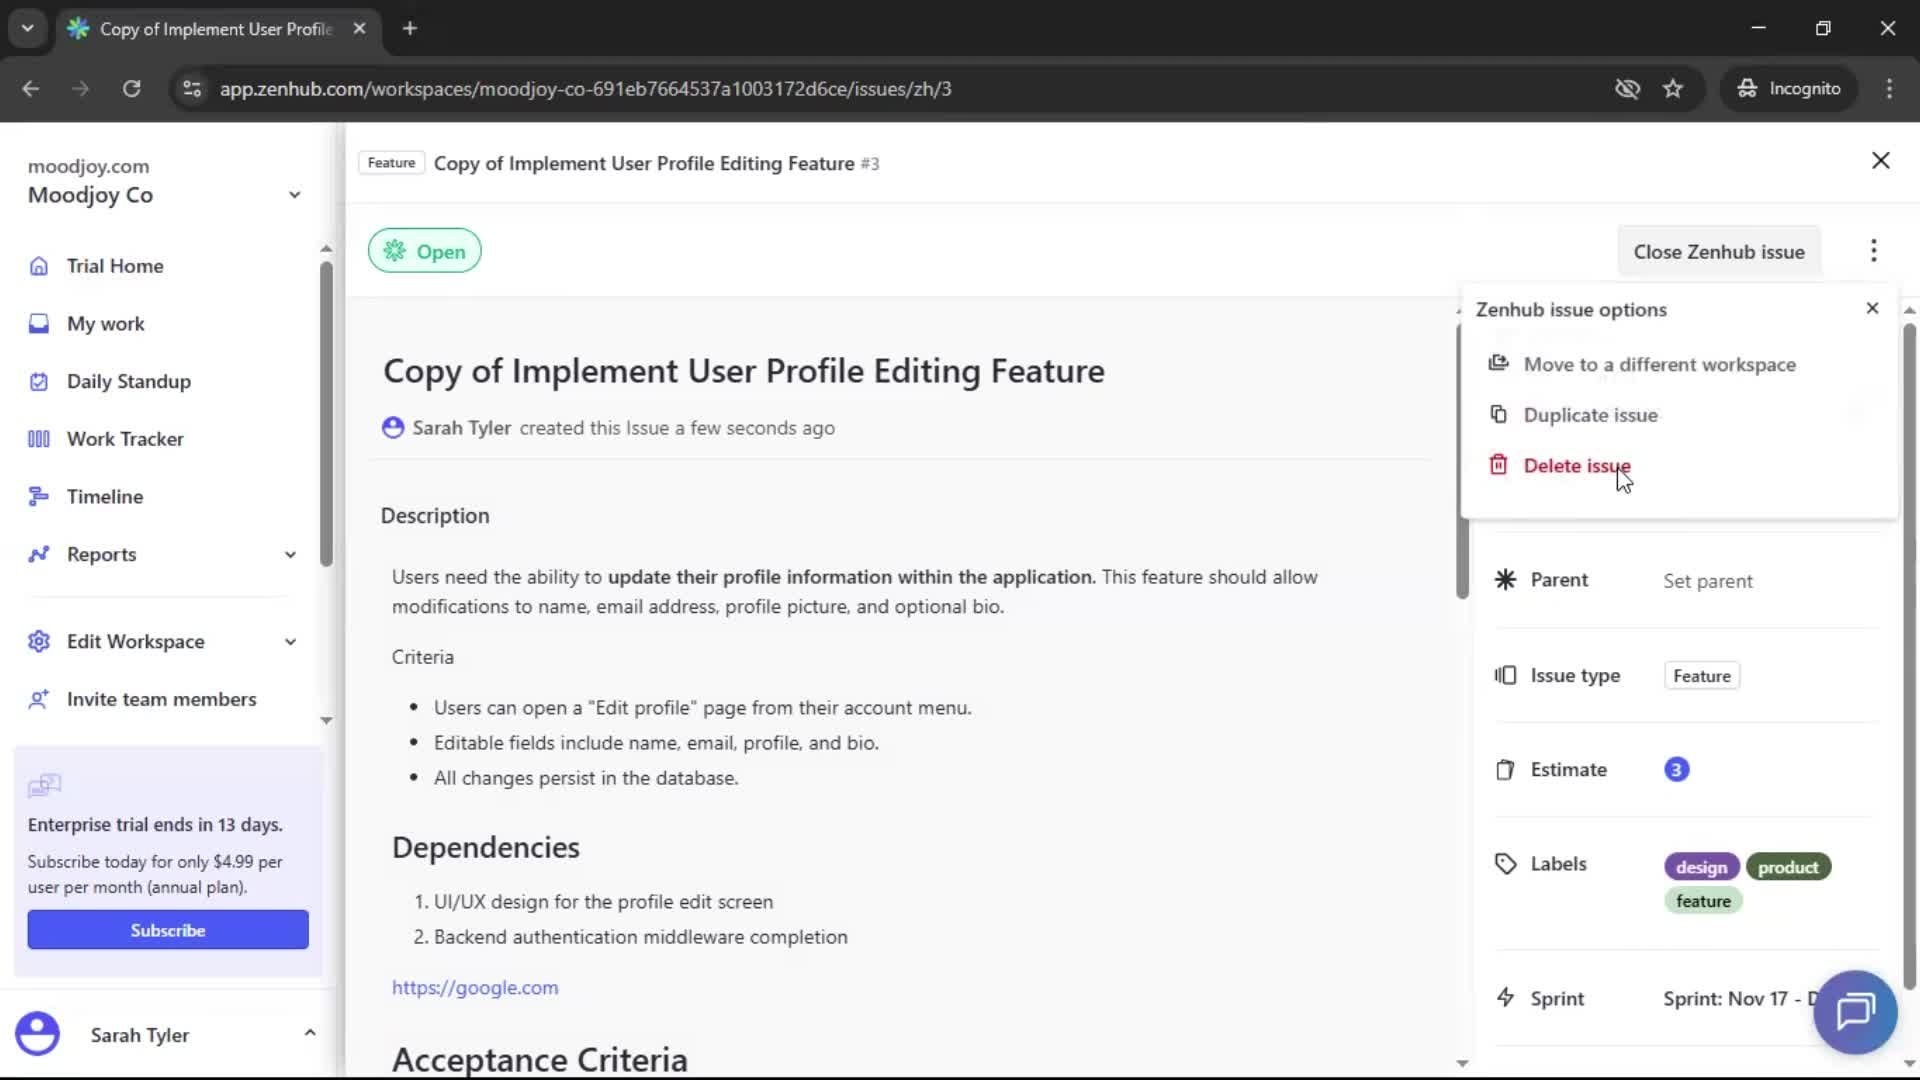Screen dimensions: 1920x1080
Task: Bookmark the page with the star icon
Action: (1673, 88)
